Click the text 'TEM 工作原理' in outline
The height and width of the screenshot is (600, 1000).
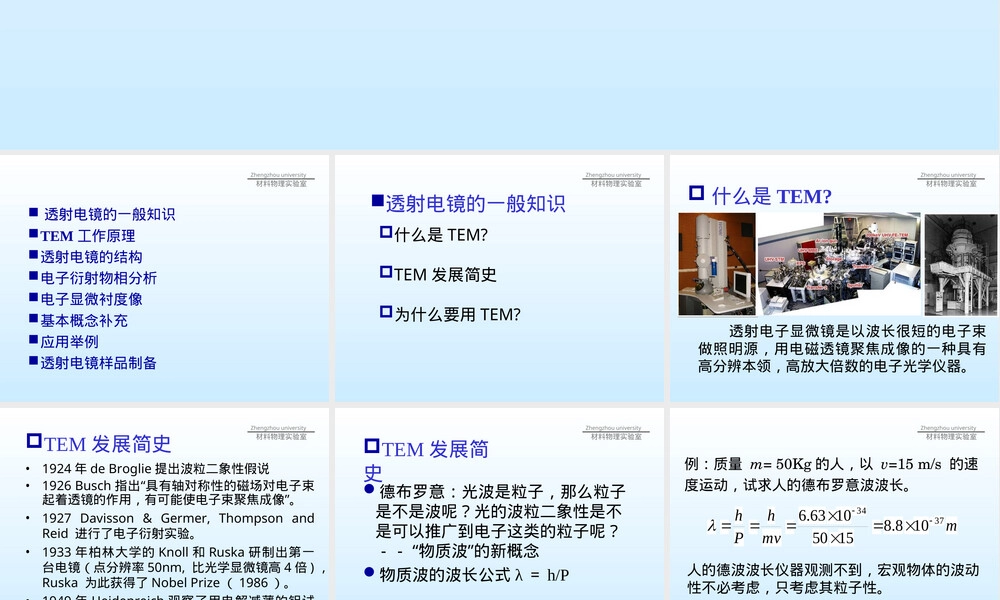(x=88, y=236)
